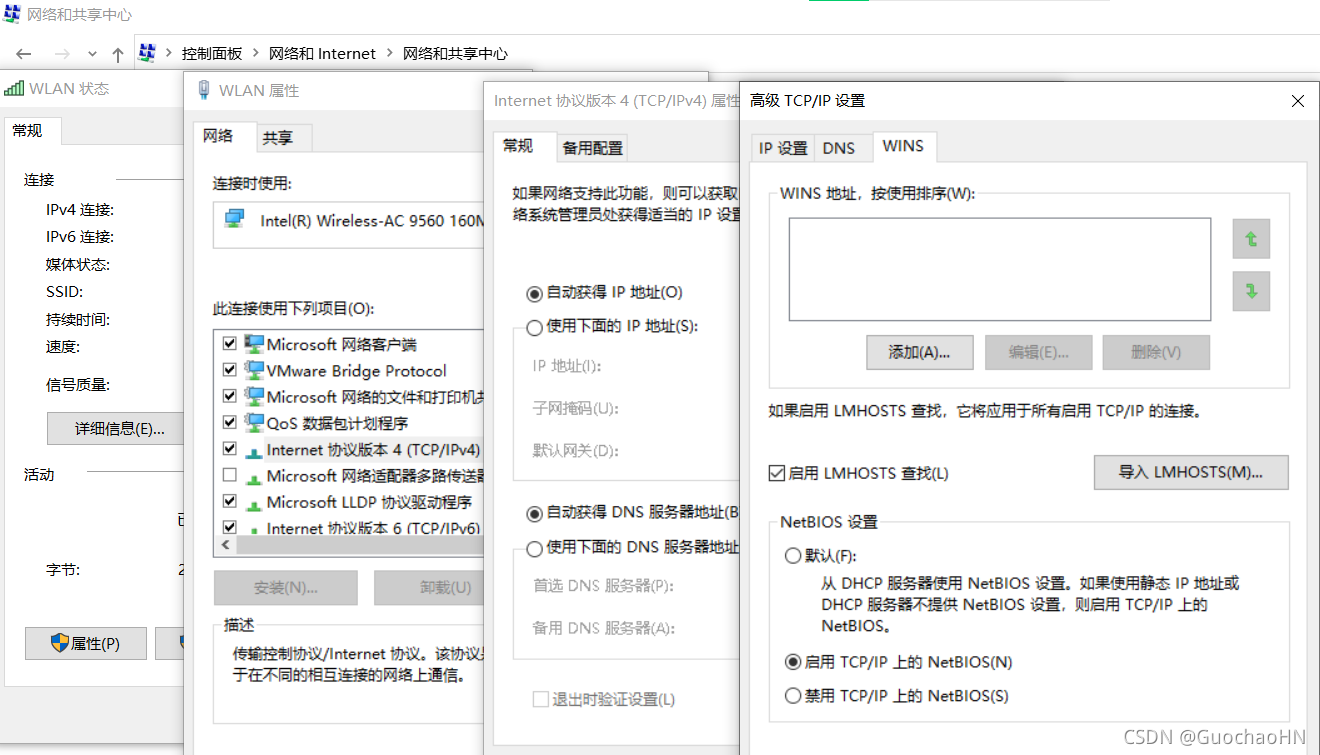
Task: Click 删除(V) button
Action: (1156, 352)
